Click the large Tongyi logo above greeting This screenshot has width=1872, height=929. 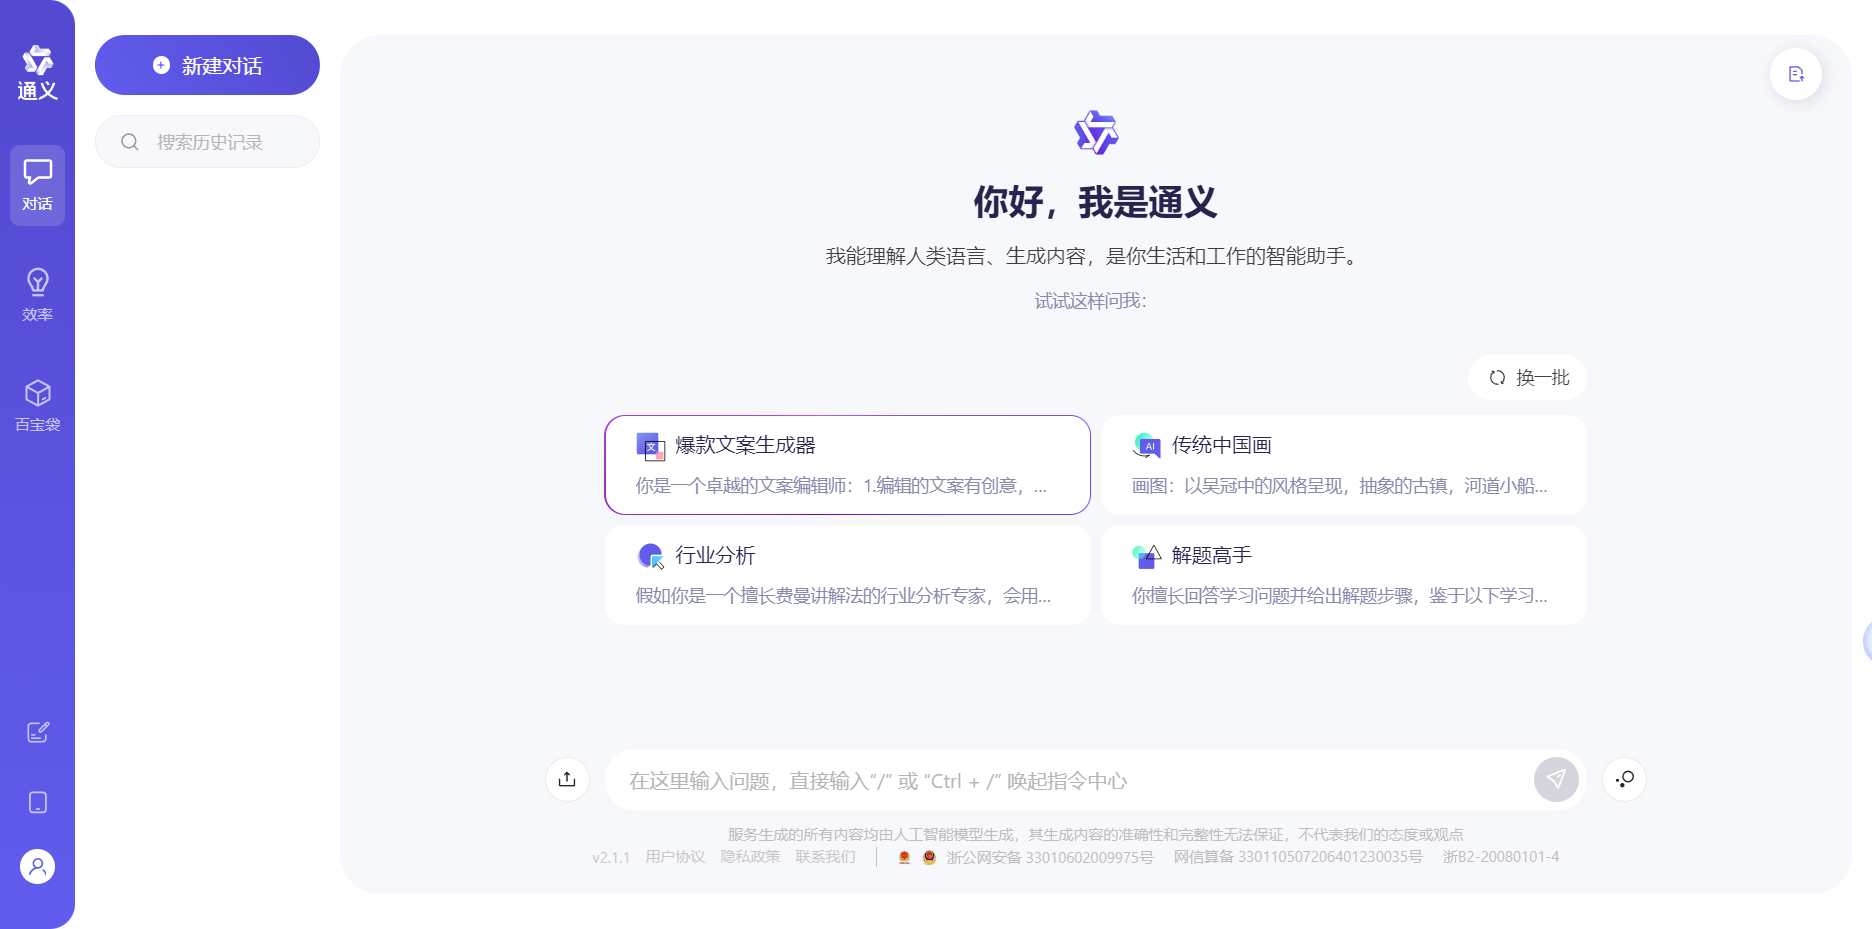coord(1096,132)
